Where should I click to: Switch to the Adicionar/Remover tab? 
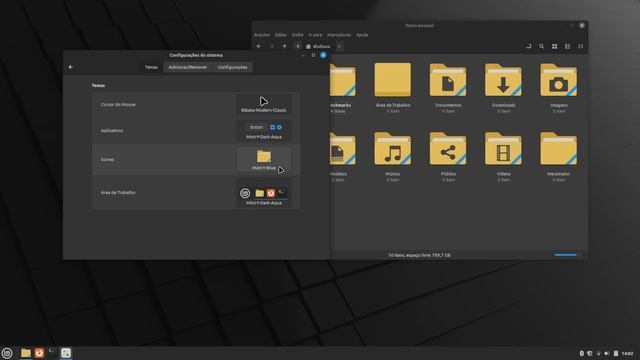coord(188,67)
